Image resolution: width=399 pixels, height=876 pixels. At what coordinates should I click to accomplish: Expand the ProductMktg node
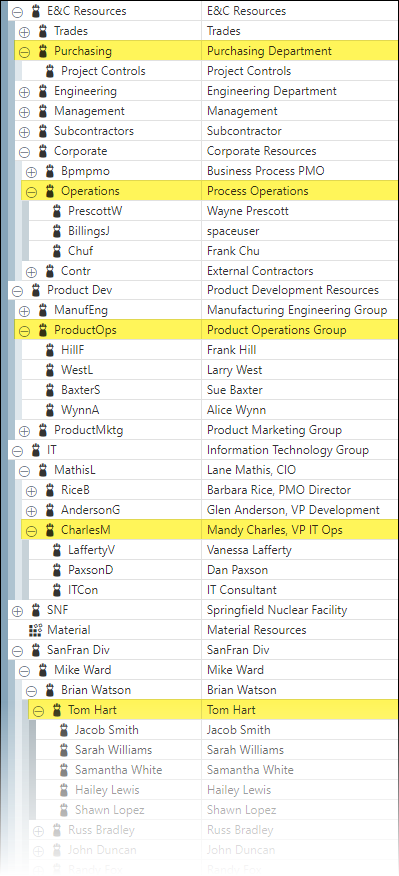coord(24,431)
